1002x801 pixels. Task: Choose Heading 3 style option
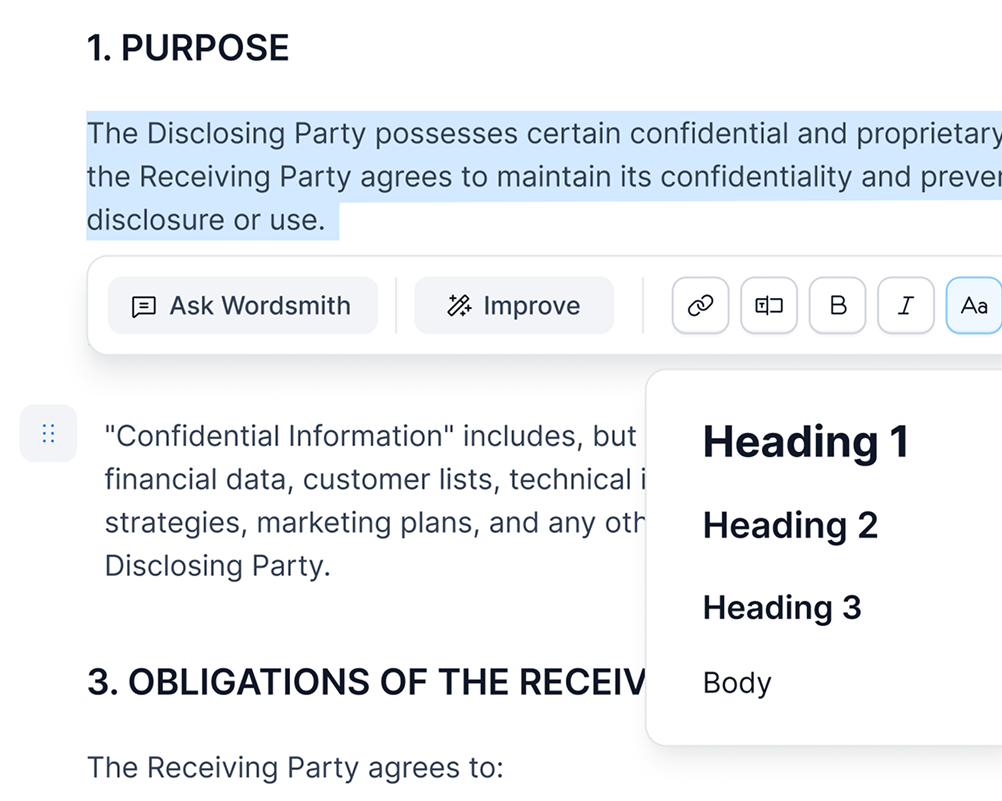coord(781,607)
